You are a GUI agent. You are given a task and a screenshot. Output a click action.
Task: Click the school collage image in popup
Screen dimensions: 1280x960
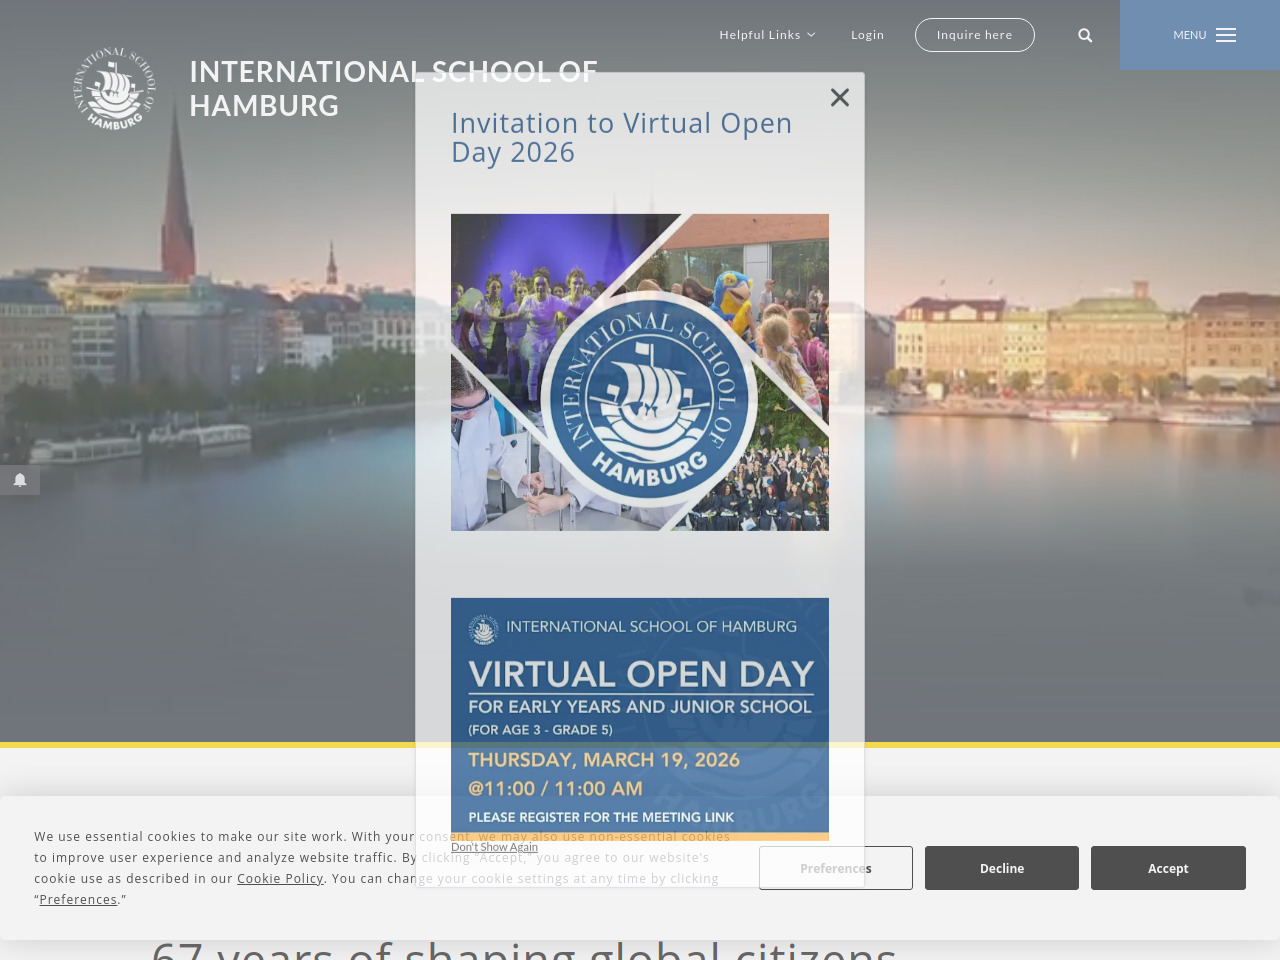coord(639,372)
